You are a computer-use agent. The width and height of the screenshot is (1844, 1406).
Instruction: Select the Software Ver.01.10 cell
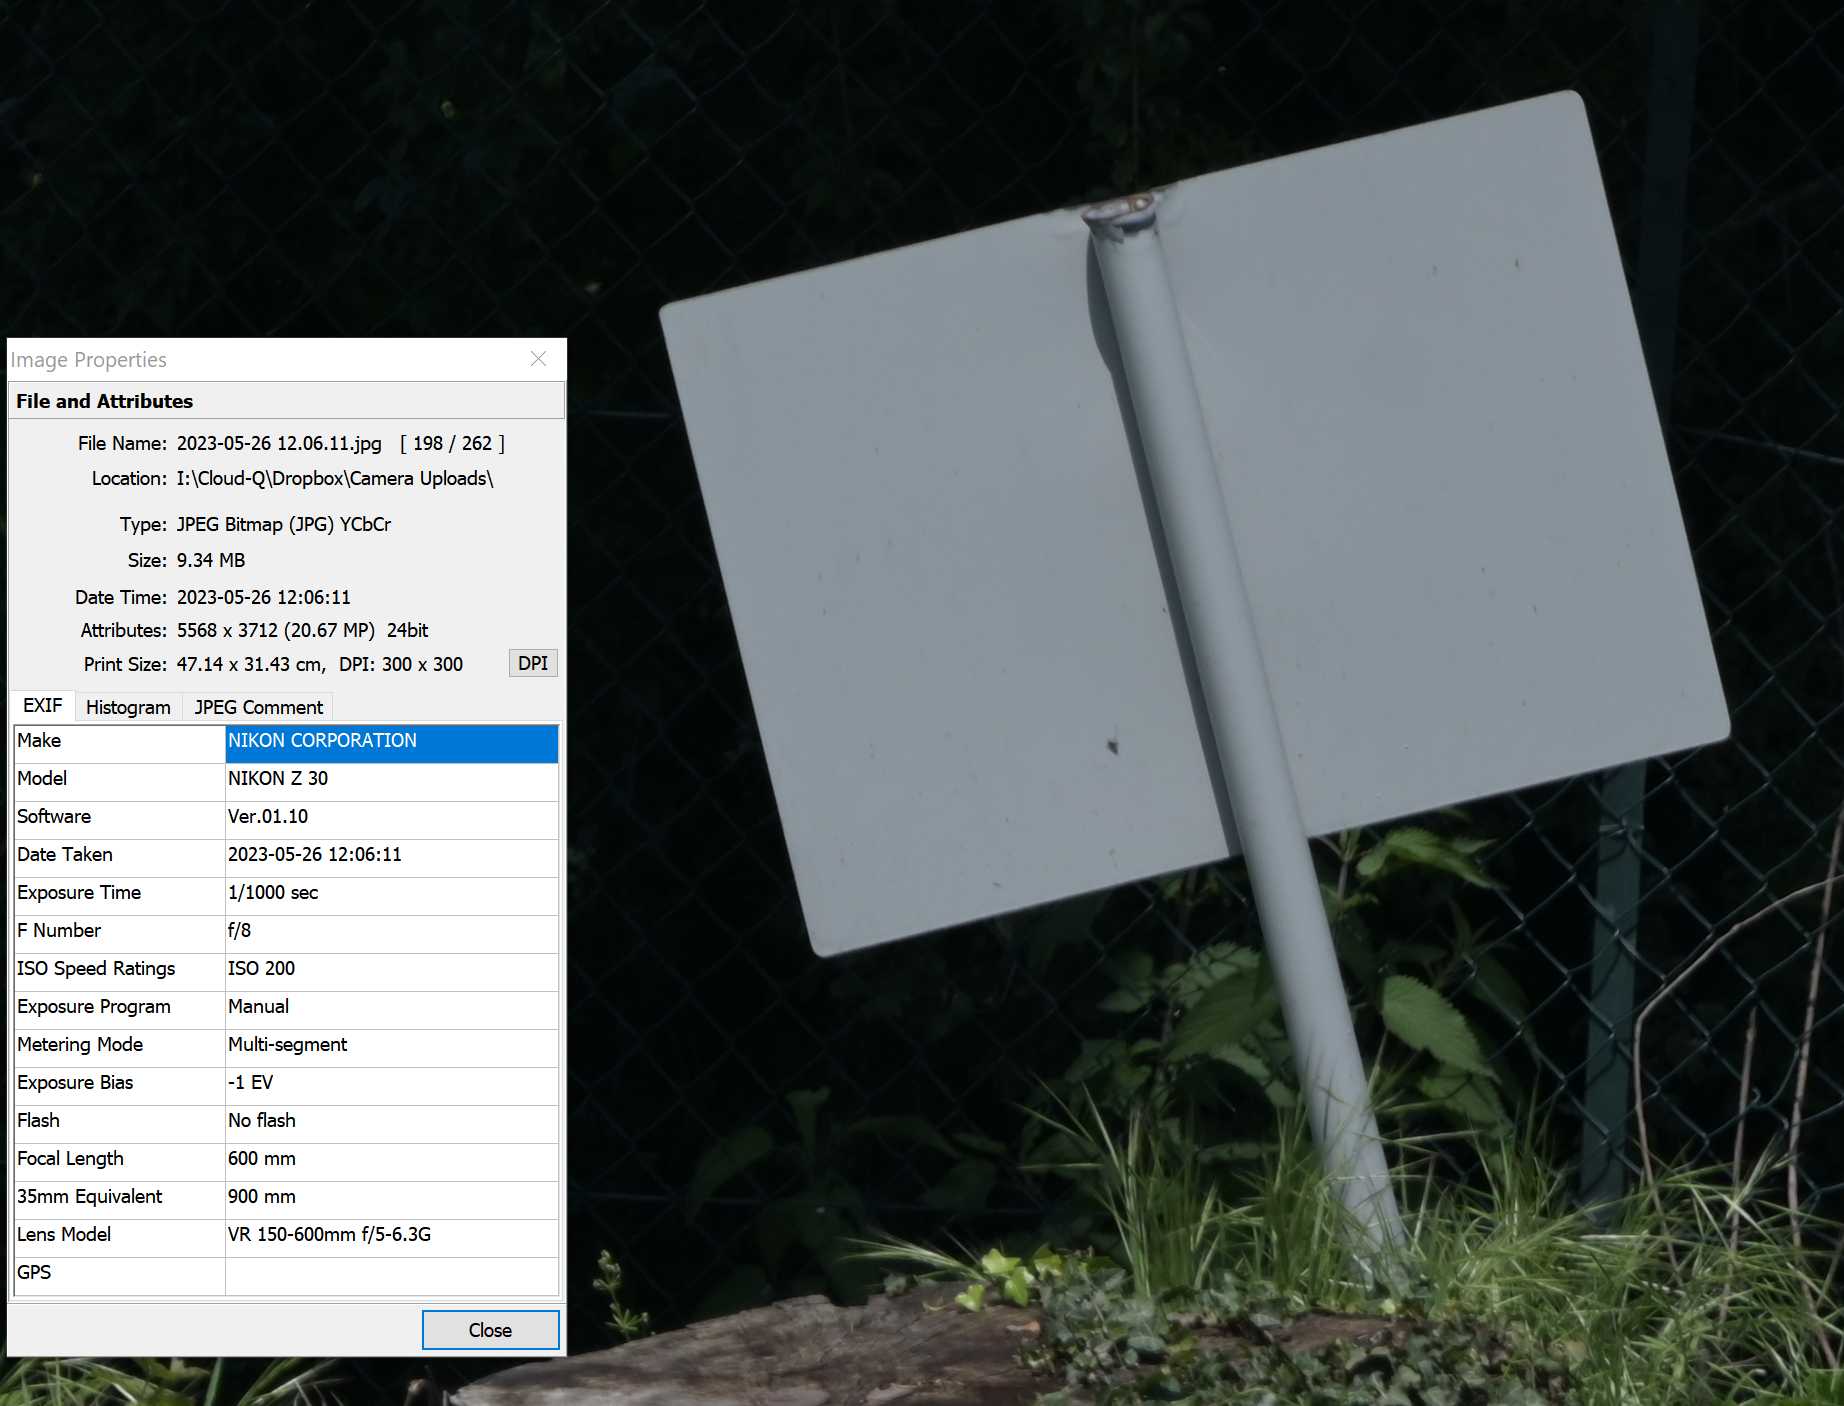click(391, 817)
